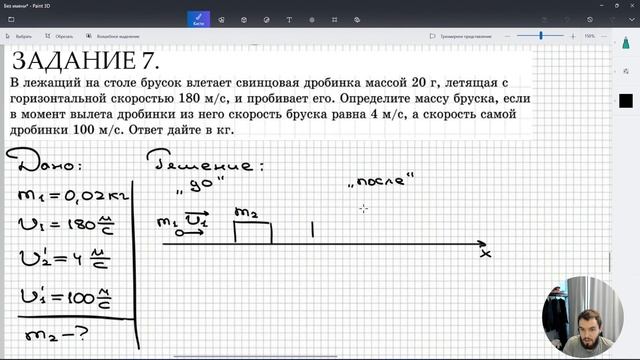This screenshot has width=640, height=360.
Task: Click the zoom out minus button
Action: 507,36
